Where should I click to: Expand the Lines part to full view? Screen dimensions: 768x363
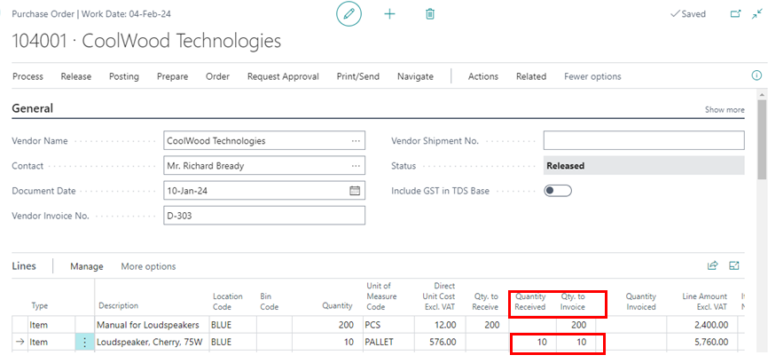coord(734,266)
